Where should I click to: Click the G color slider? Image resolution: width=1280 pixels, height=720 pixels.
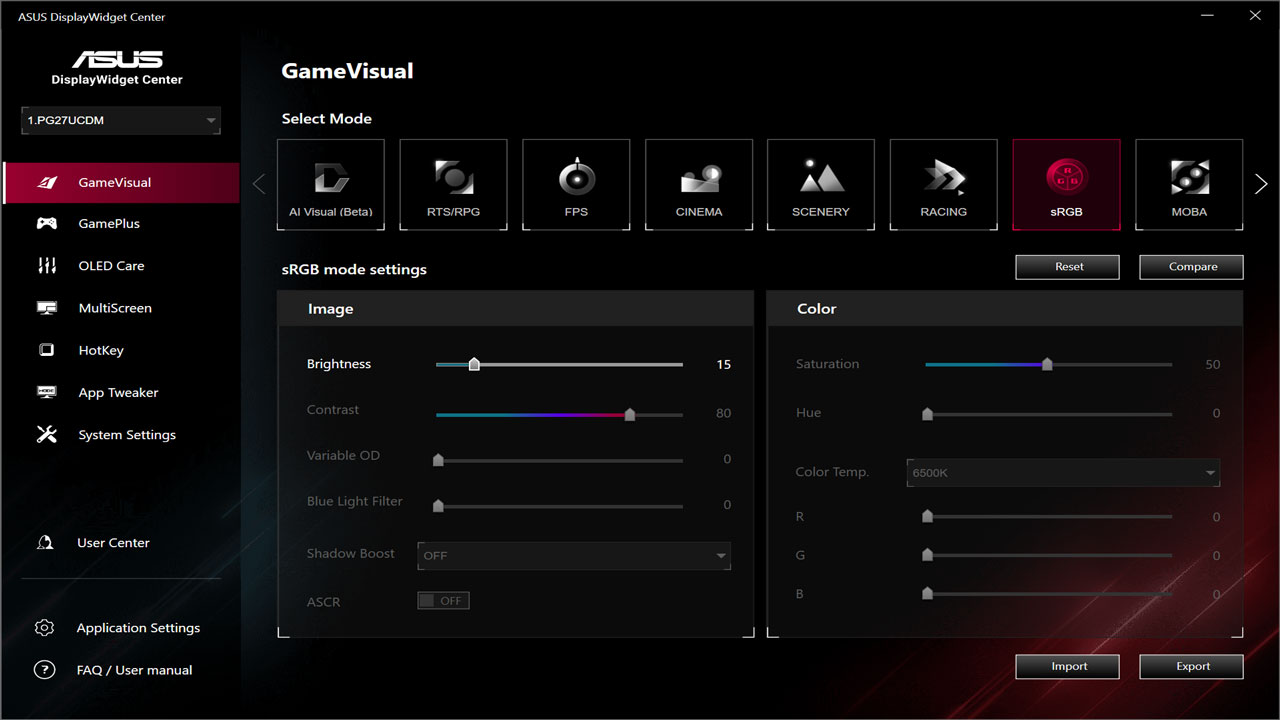(x=1047, y=555)
